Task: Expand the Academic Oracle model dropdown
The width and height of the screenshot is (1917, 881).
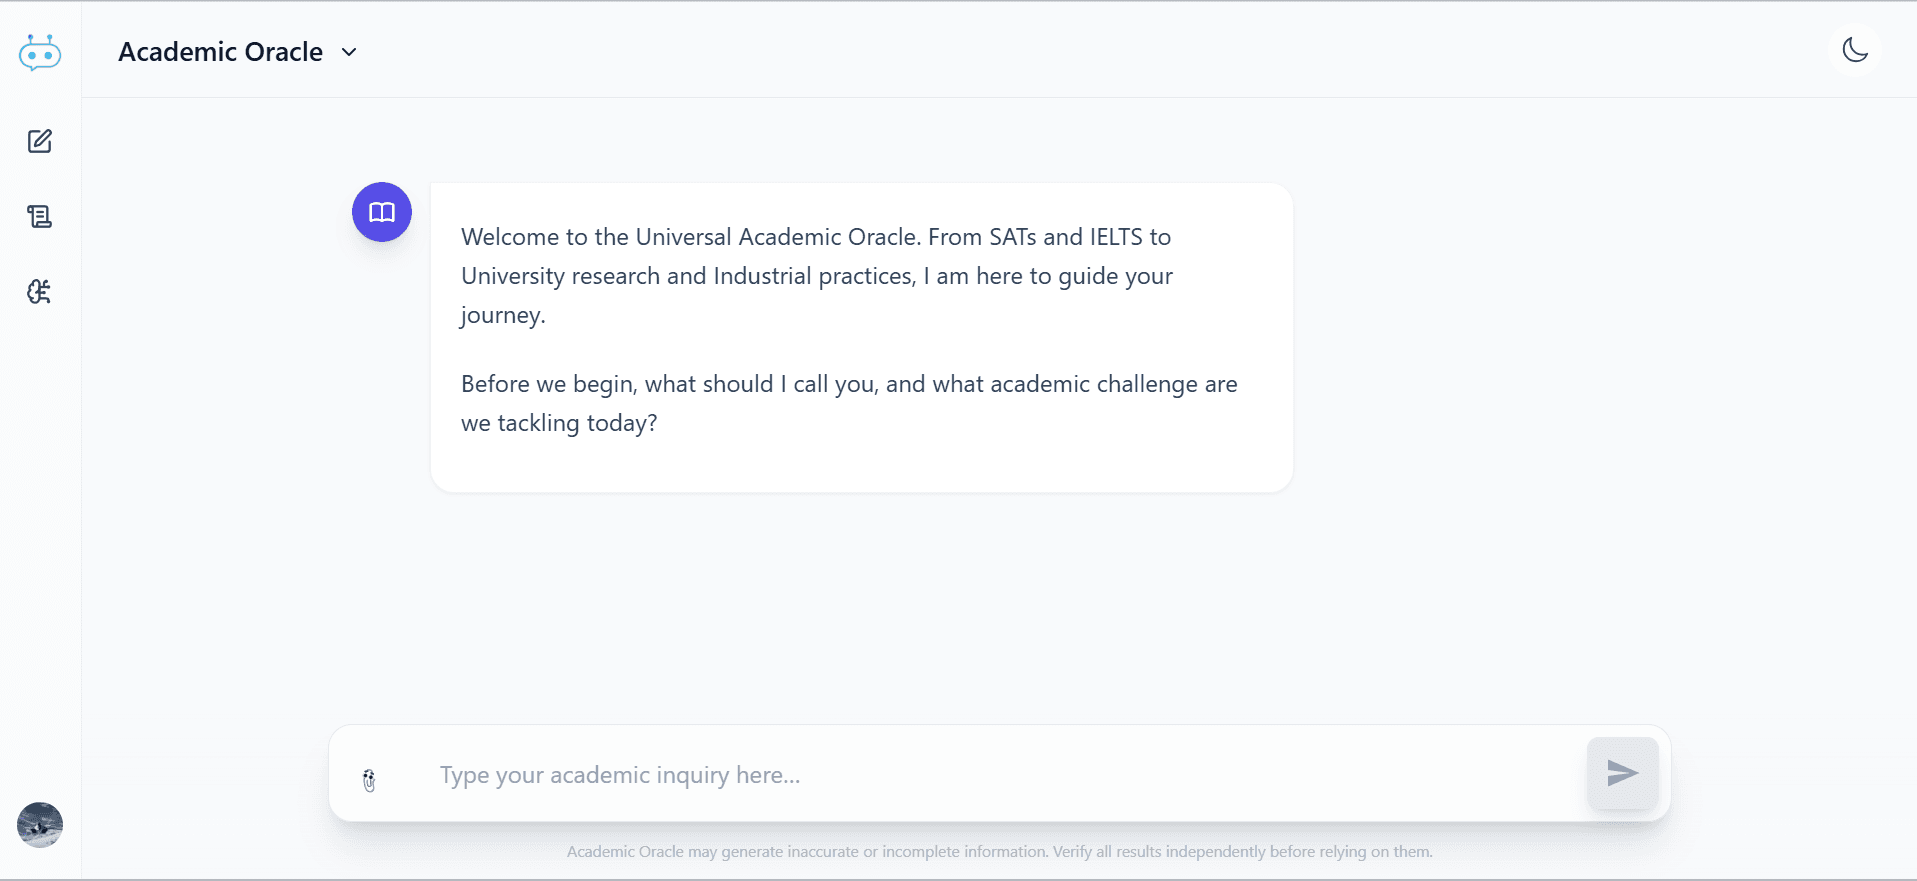Action: click(x=349, y=51)
